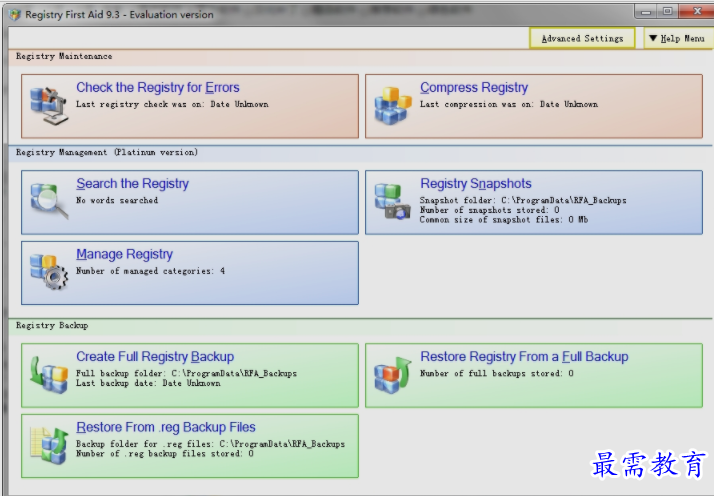Image resolution: width=714 pixels, height=496 pixels.
Task: Close the Registry First Aid window
Action: [x=696, y=11]
